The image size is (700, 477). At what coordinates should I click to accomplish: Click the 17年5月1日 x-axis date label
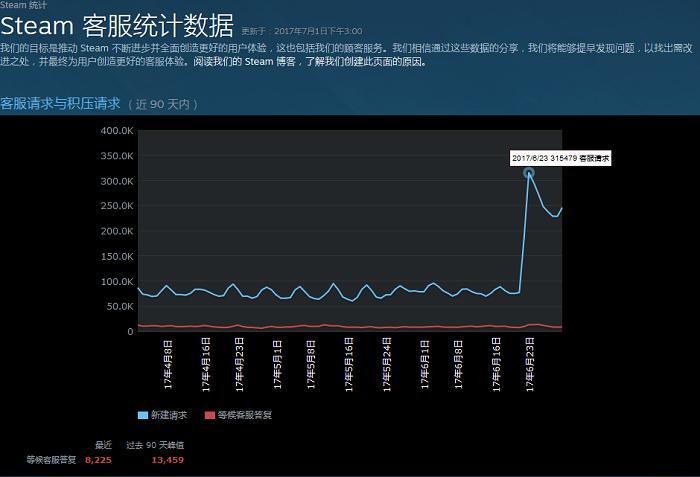click(277, 364)
